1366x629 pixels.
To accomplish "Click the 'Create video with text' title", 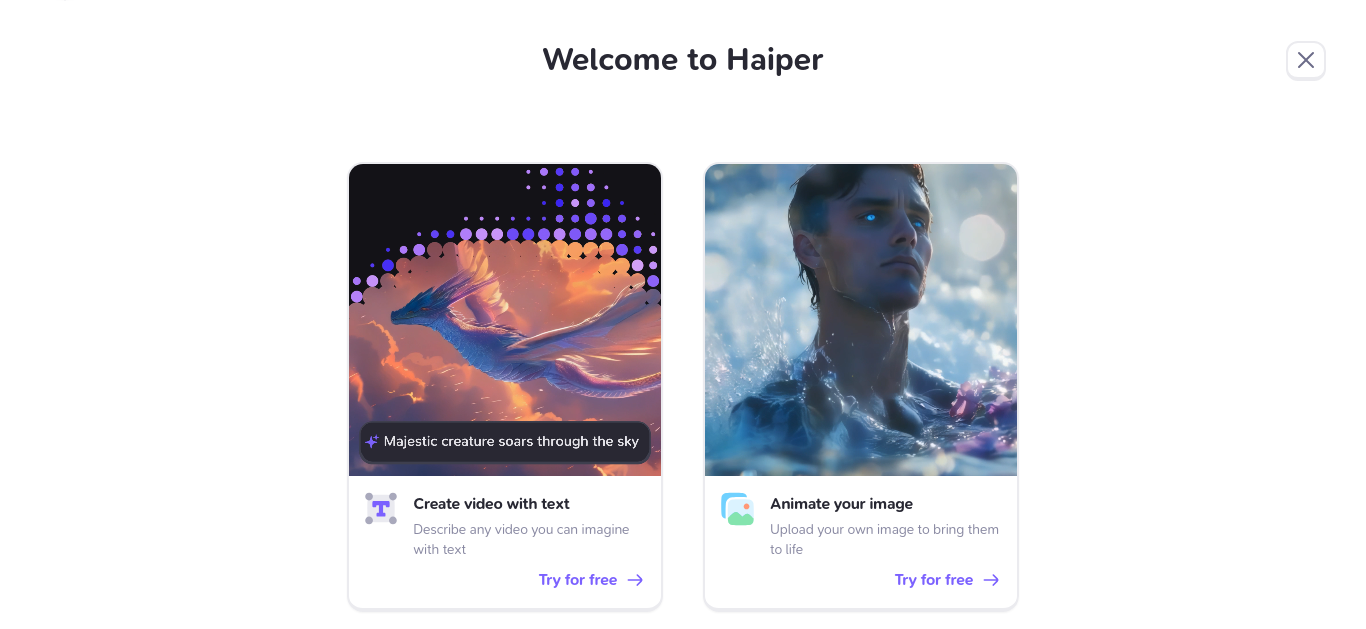I will [491, 504].
